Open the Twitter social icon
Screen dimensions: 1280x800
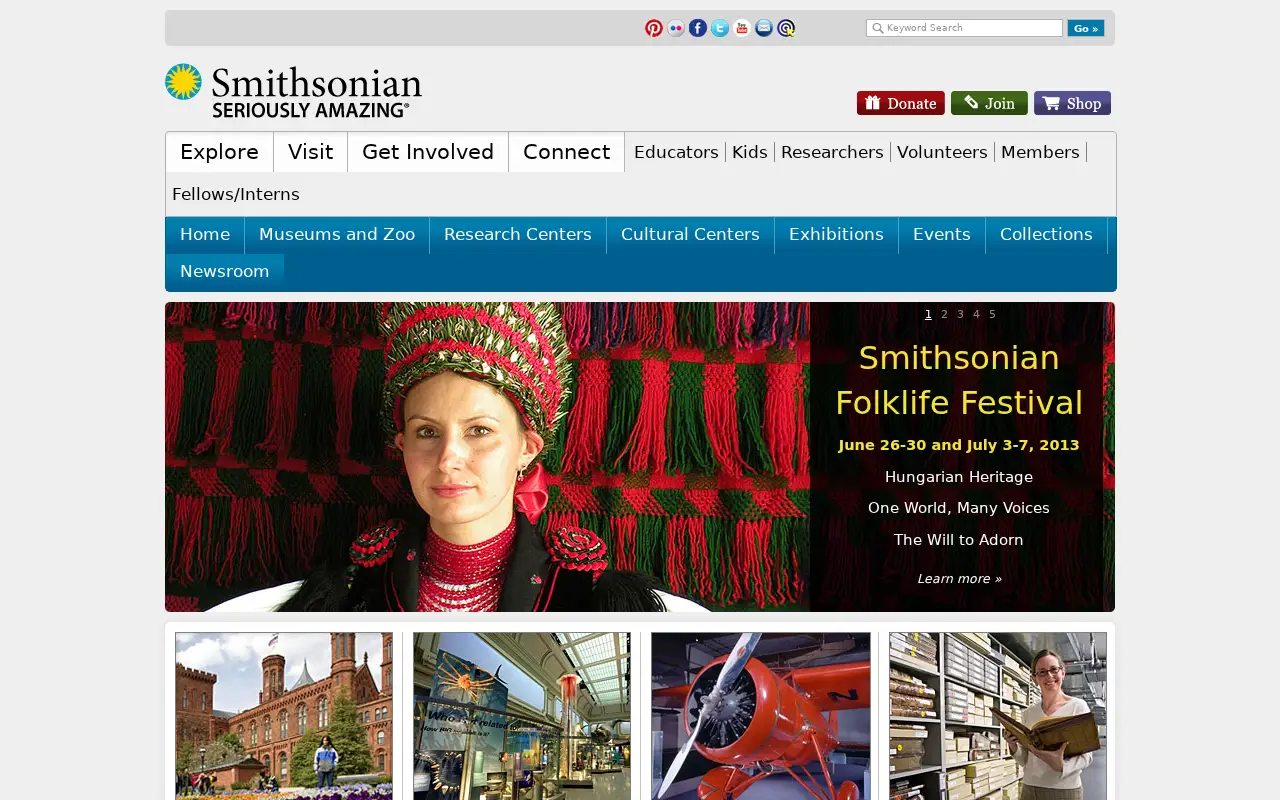click(720, 28)
